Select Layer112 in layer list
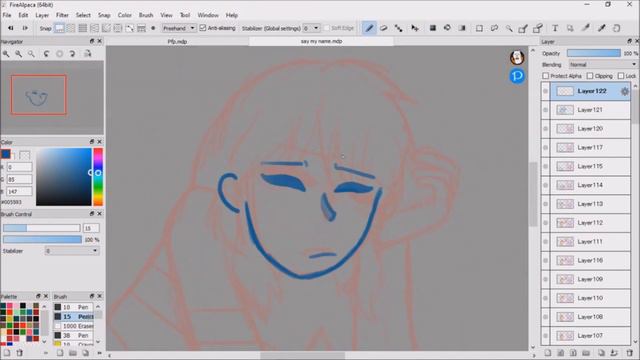640x360 pixels. pyautogui.click(x=590, y=222)
